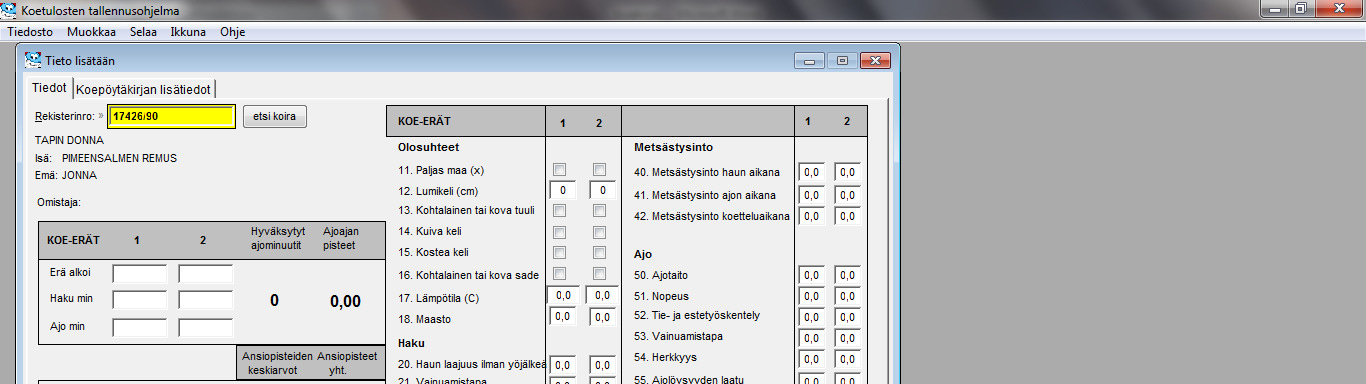Check Paljas maa for erä 2

coord(599,170)
